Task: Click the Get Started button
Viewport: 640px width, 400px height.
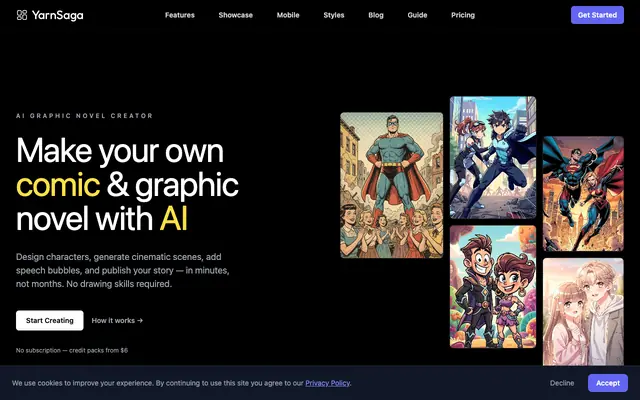Action: click(597, 15)
